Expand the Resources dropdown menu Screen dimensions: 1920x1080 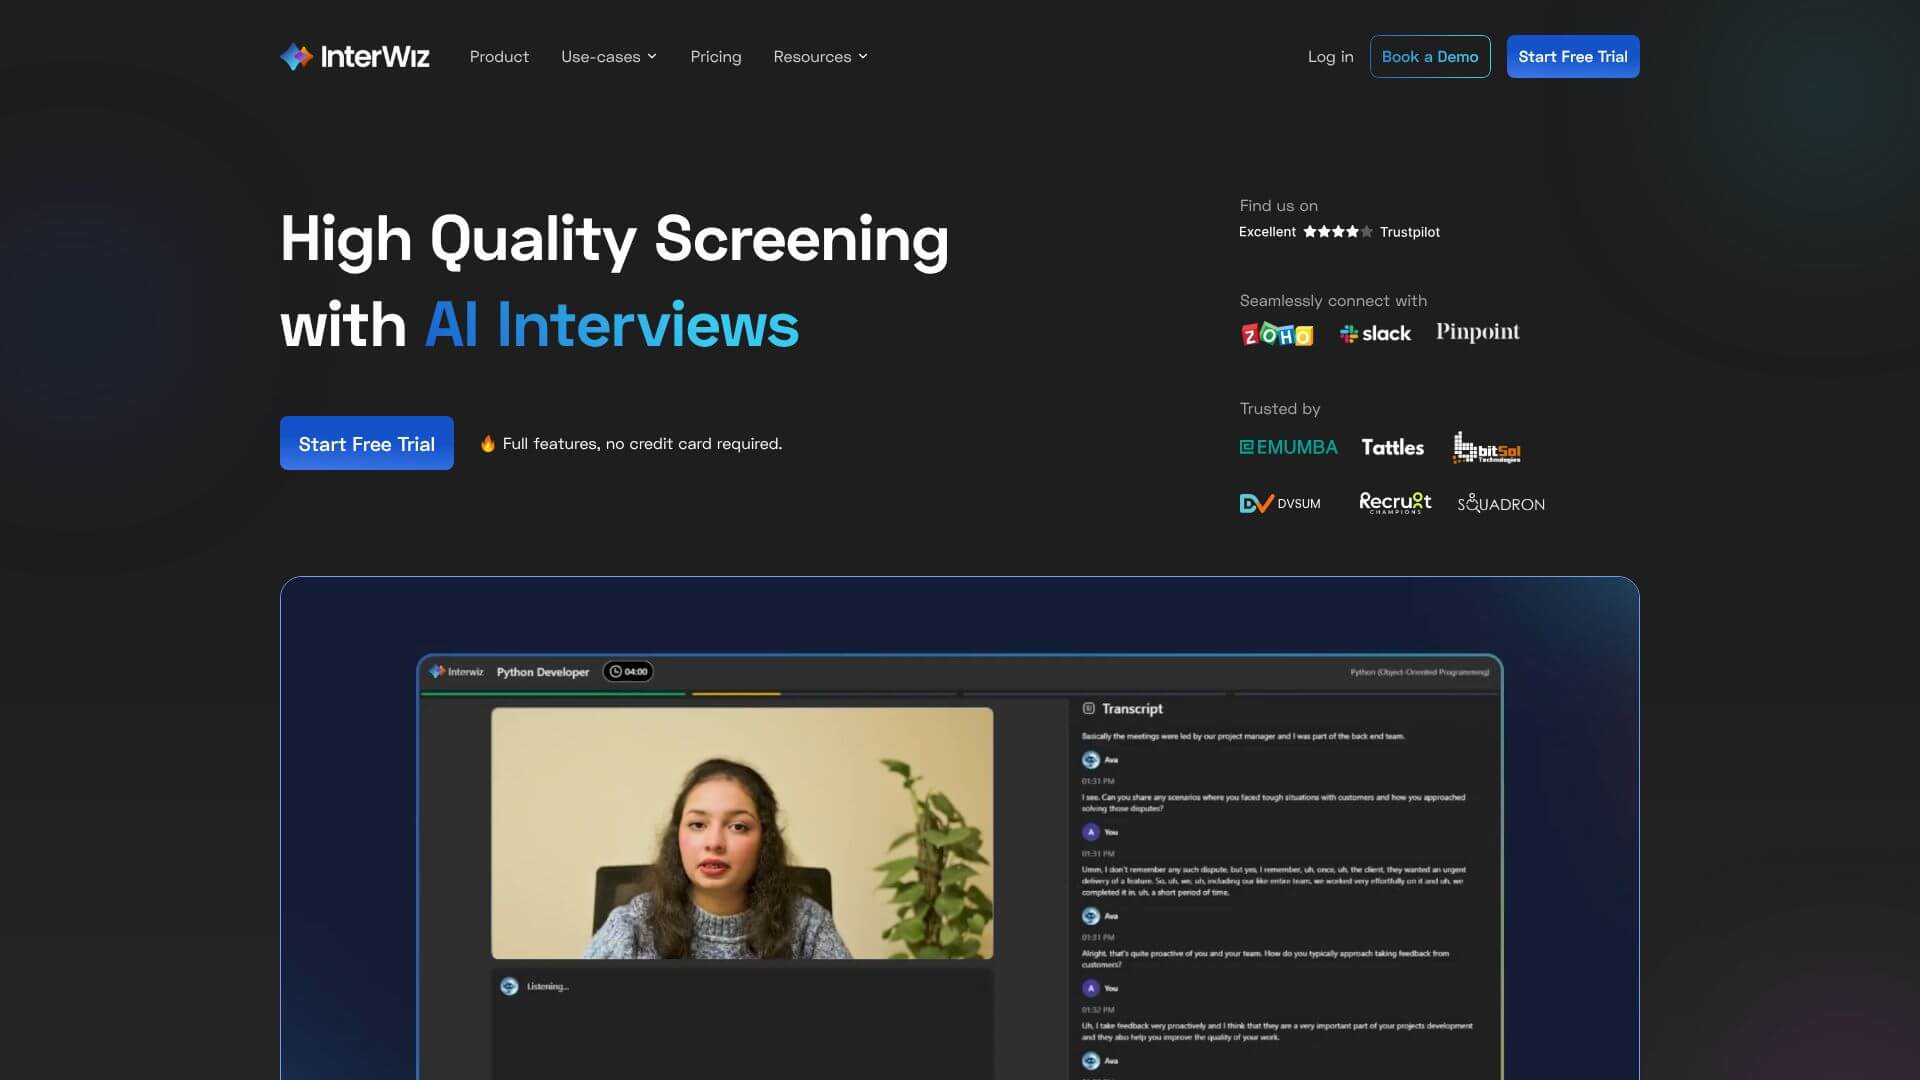tap(820, 57)
